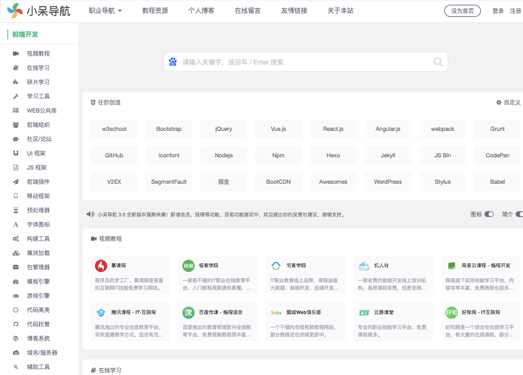This screenshot has width=523, height=375.
Task: Open the React.js quick link
Action: pyautogui.click(x=333, y=129)
